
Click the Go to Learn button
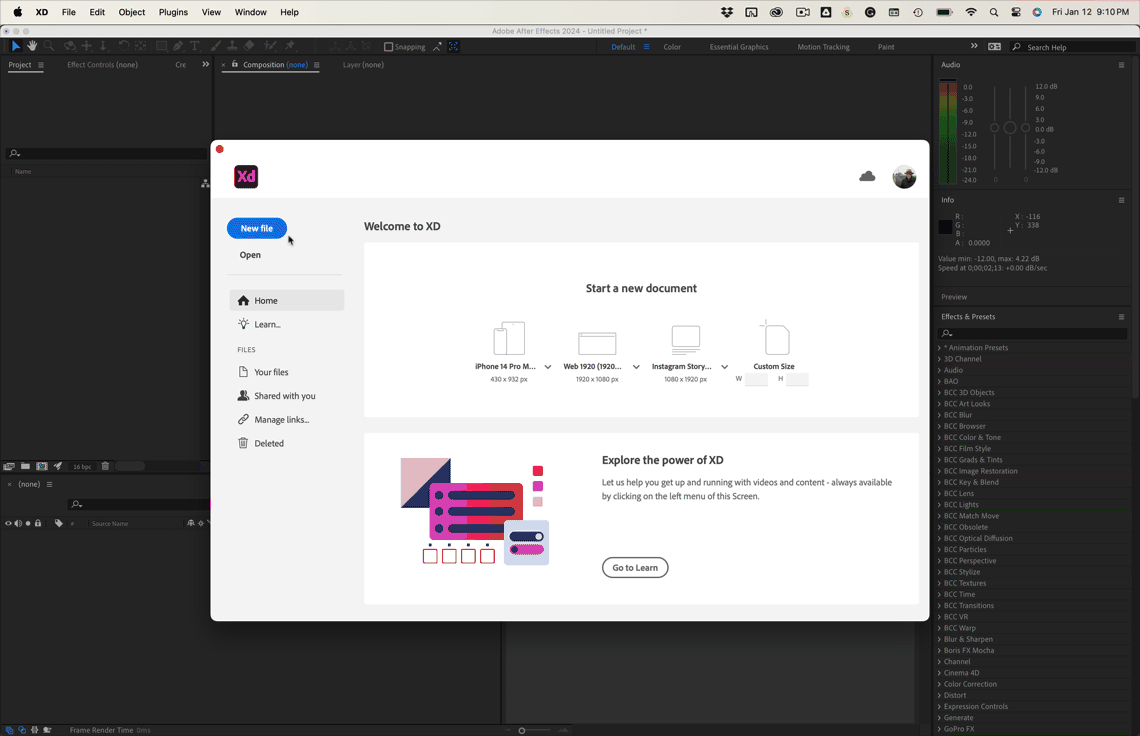click(635, 567)
